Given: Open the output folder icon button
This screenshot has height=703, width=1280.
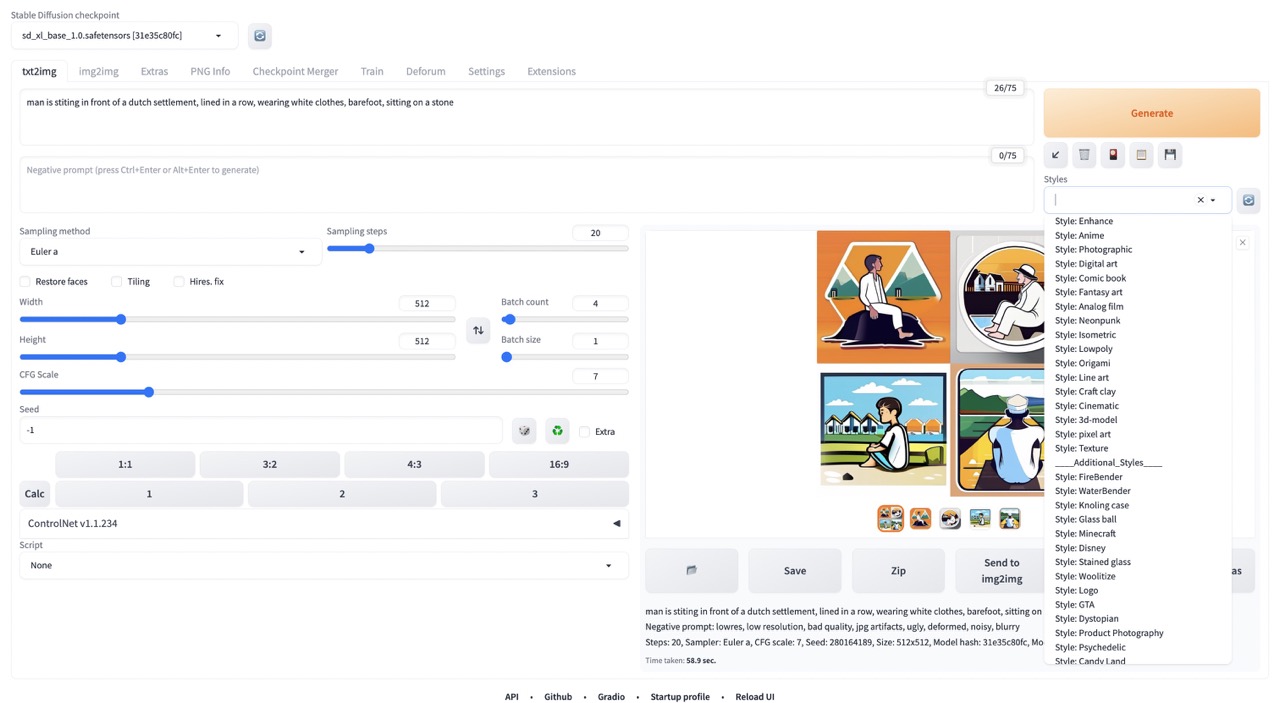Looking at the screenshot, I should (691, 570).
